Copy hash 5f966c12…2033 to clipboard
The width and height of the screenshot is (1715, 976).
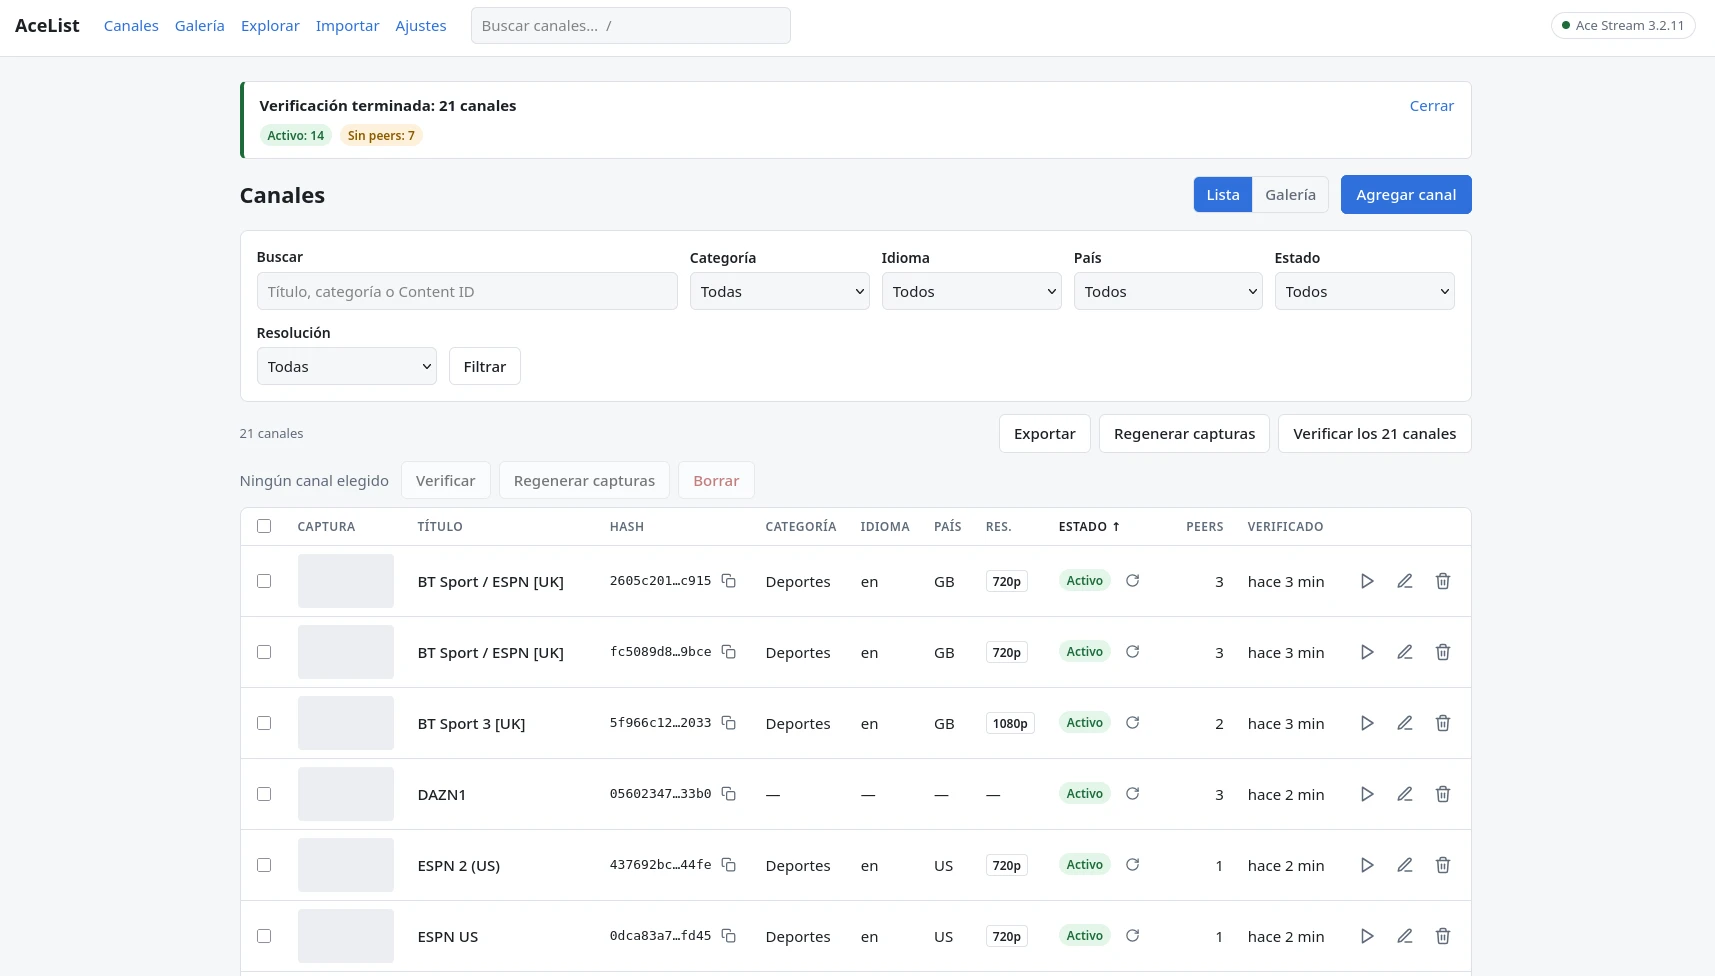[x=729, y=723]
